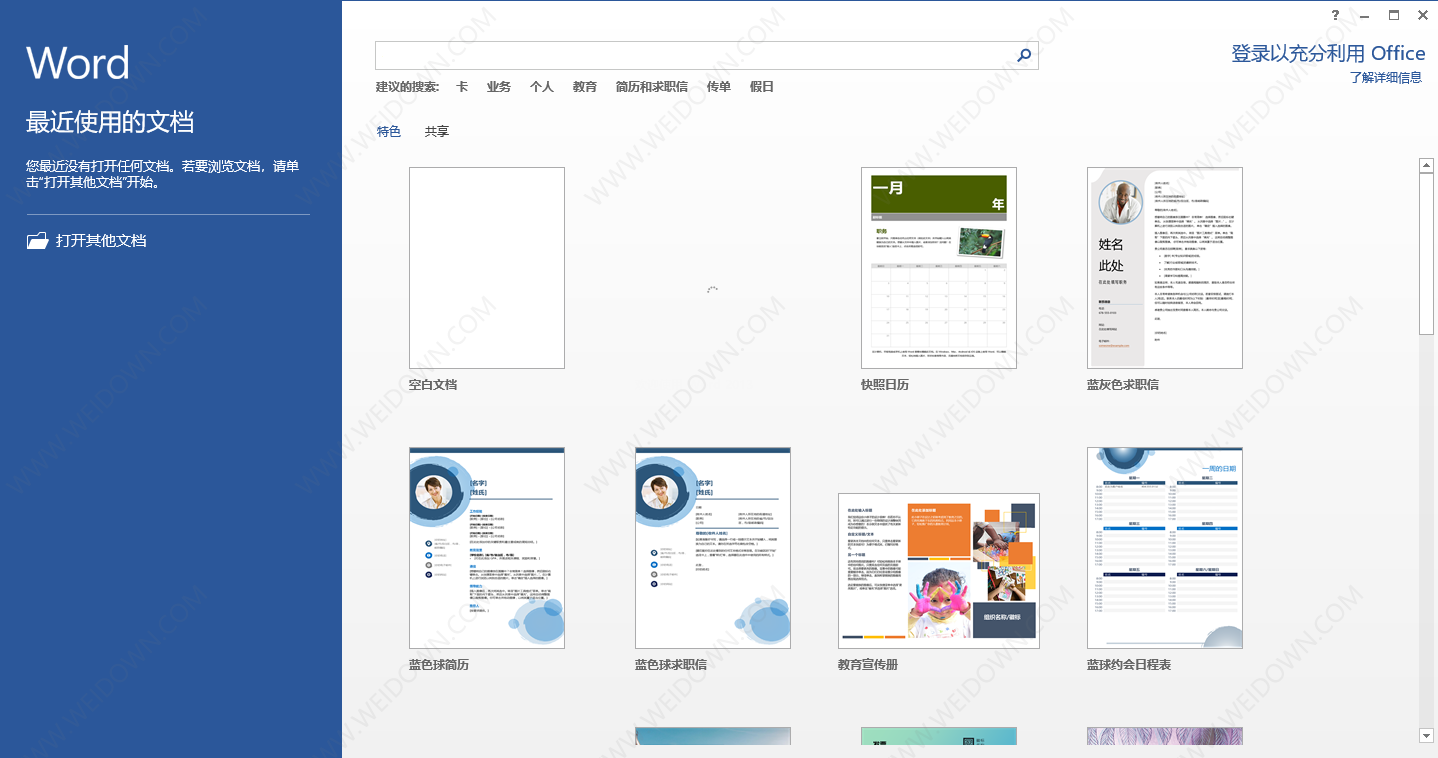This screenshot has height=758, width=1438.
Task: Select the 蓝色球求职信 cover letter template
Action: tap(712, 548)
